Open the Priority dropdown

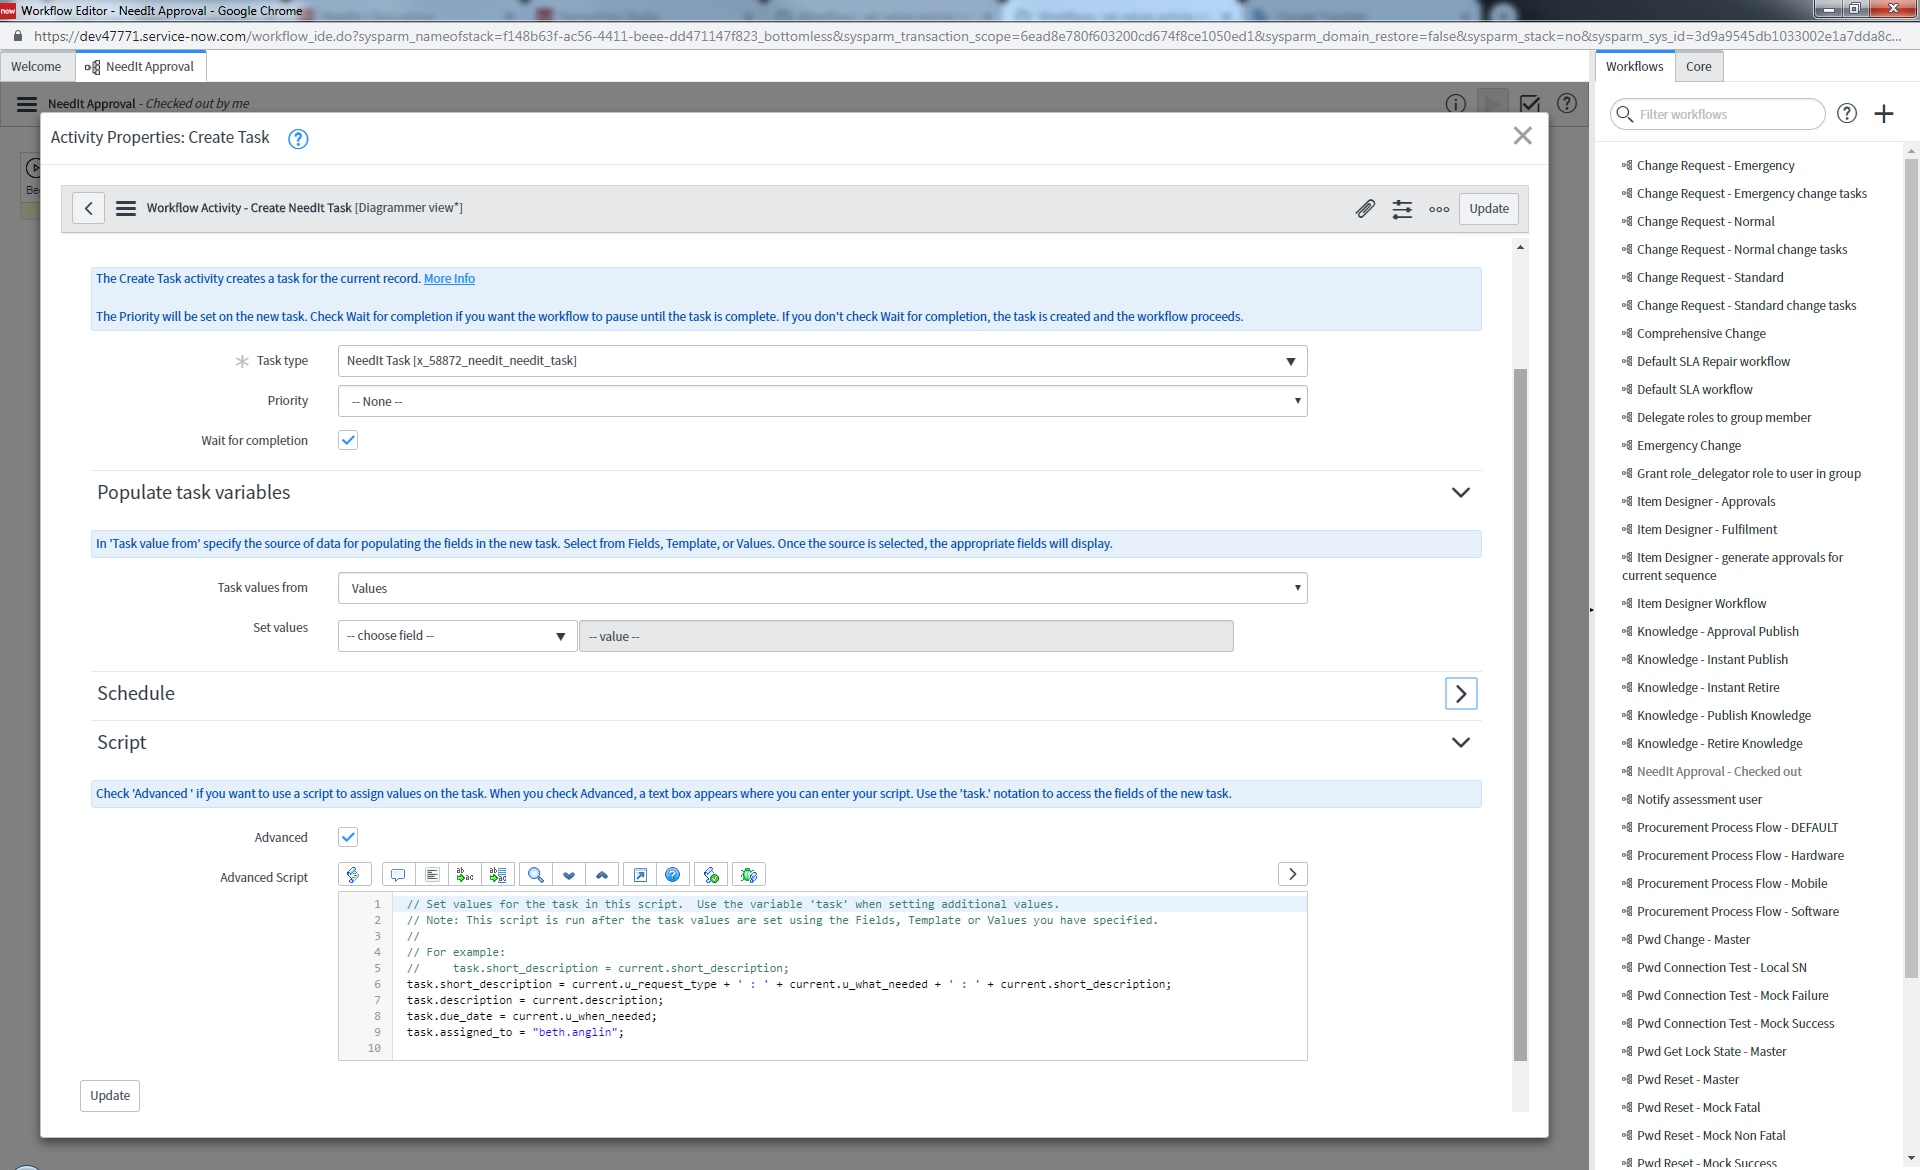[x=822, y=401]
